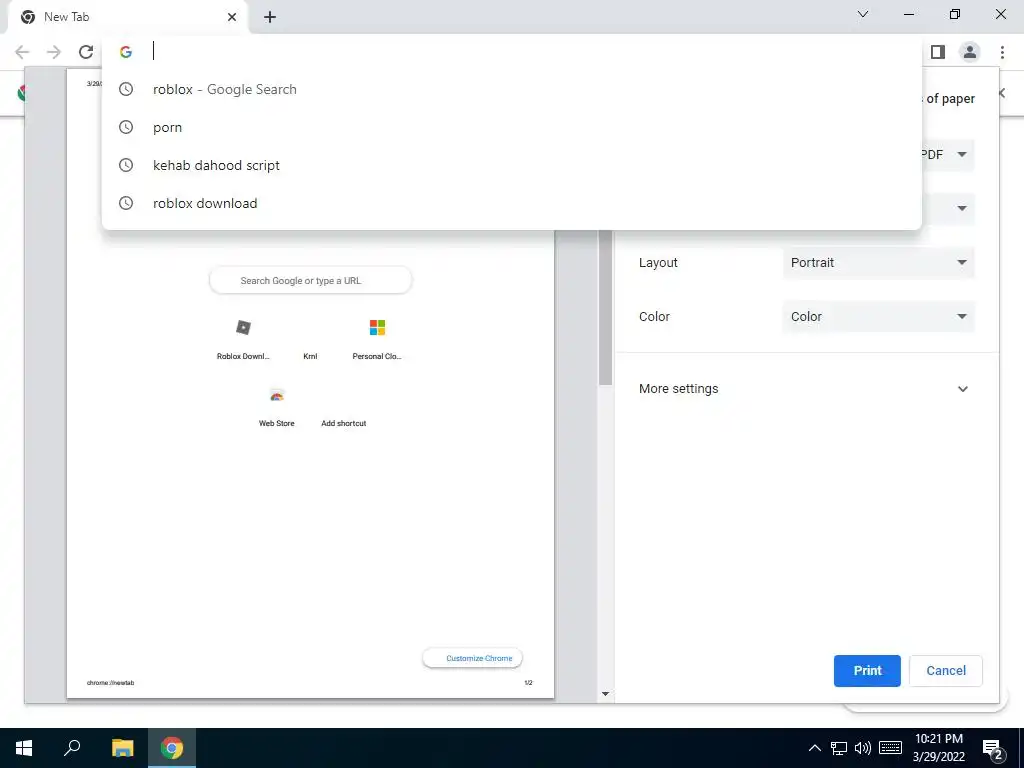Go back using the browser back arrow

[22, 52]
